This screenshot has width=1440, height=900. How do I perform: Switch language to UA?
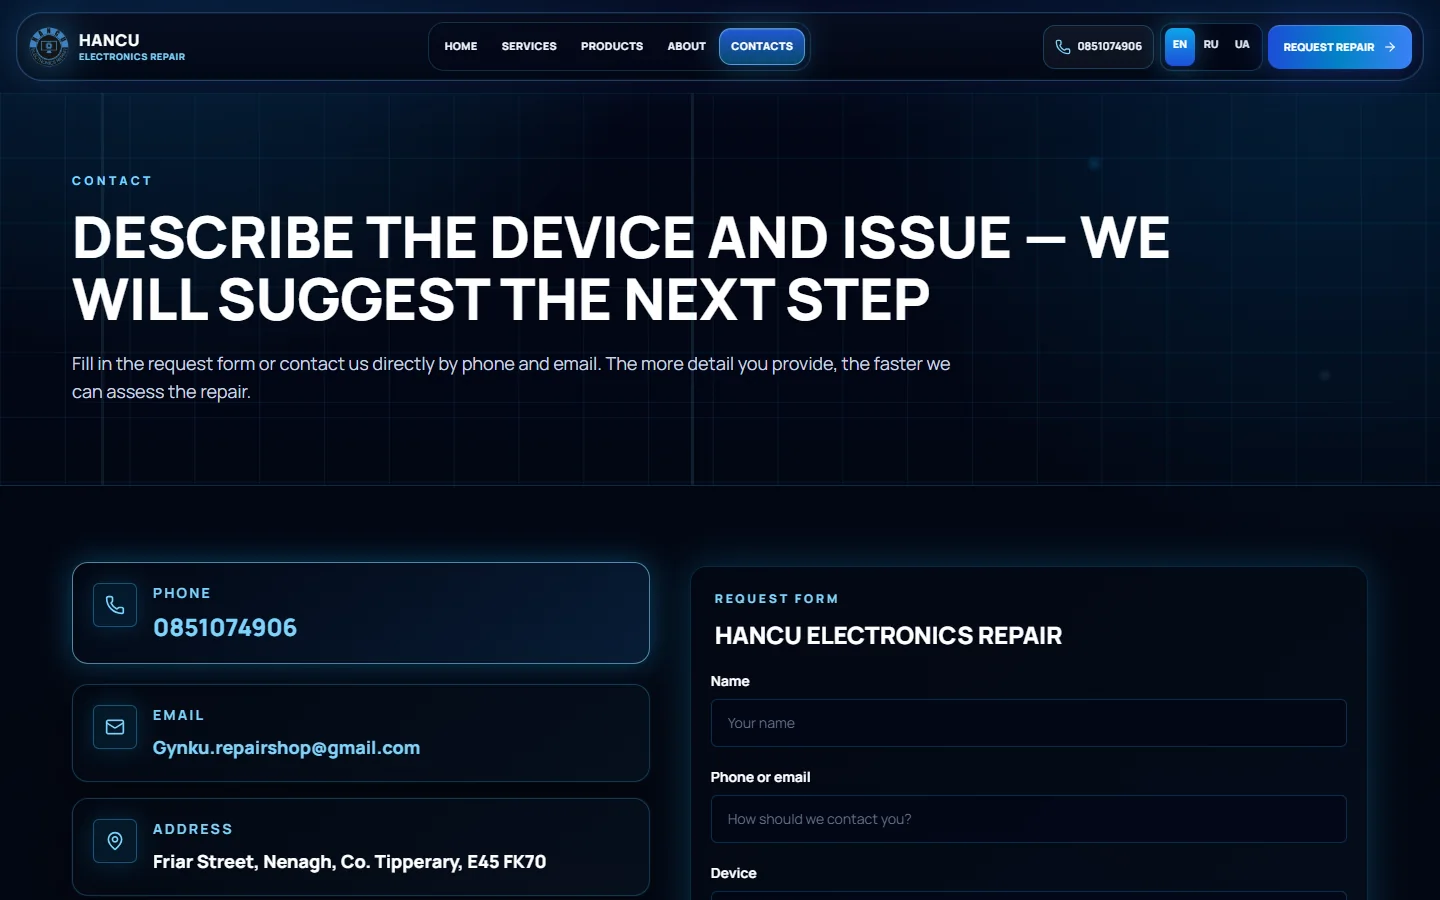(1242, 45)
